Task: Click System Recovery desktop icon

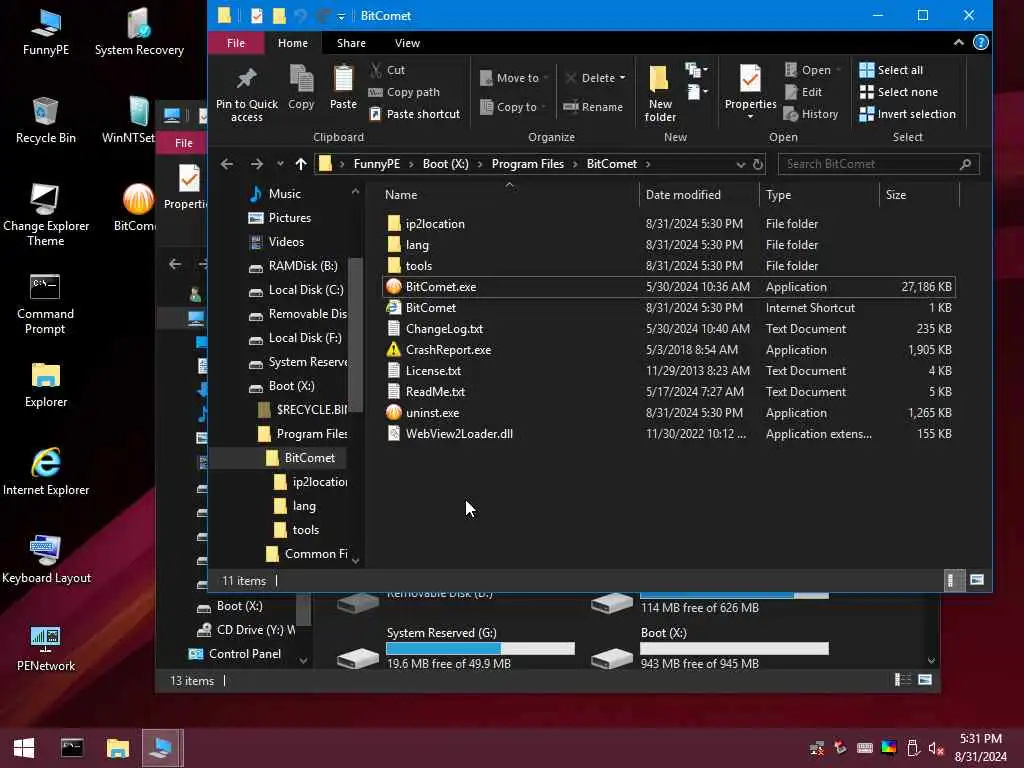Action: pos(139,31)
